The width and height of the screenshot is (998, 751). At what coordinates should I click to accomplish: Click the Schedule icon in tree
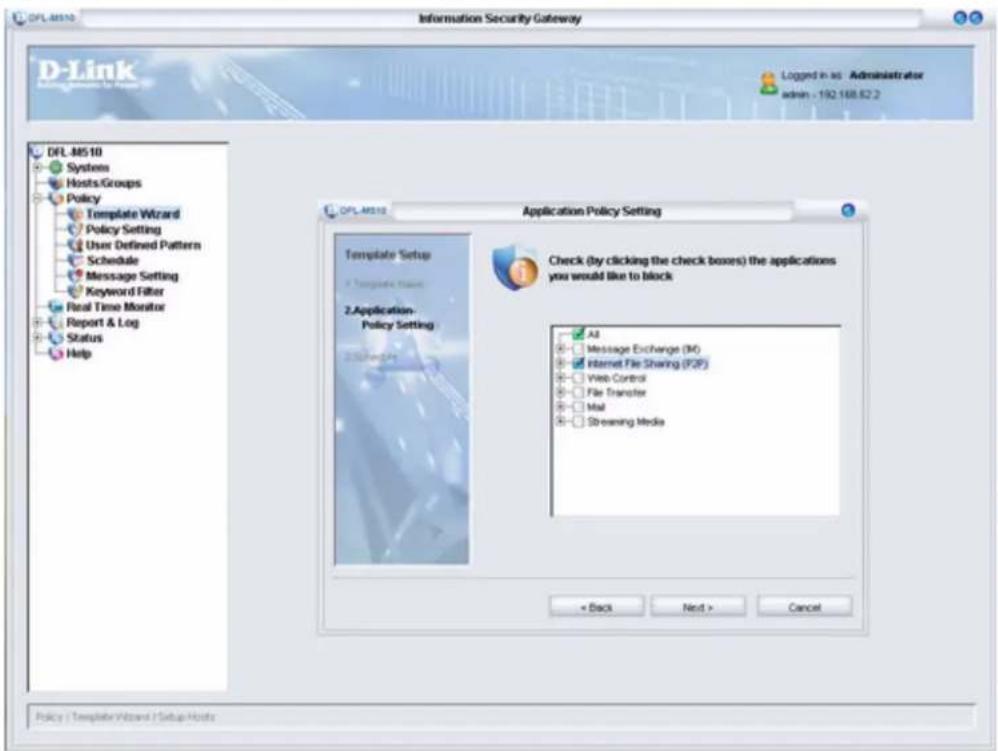click(75, 260)
